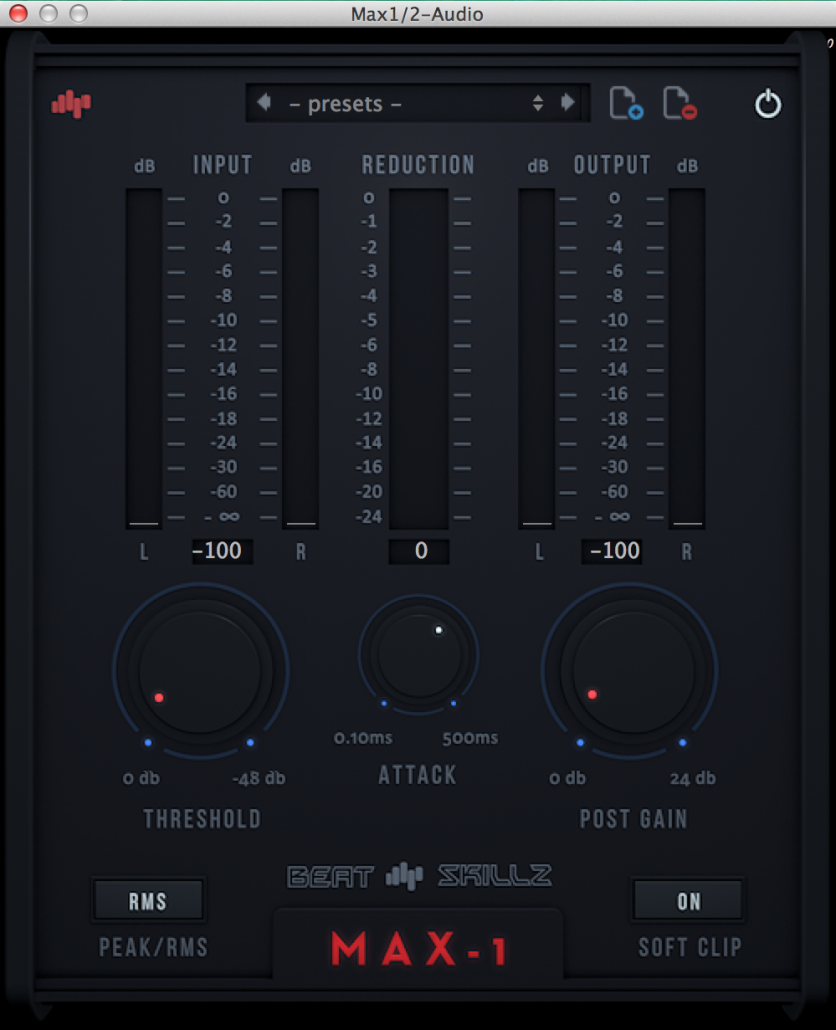836x1030 pixels.
Task: Click the Max1/2-Audio window title
Action: (417, 14)
